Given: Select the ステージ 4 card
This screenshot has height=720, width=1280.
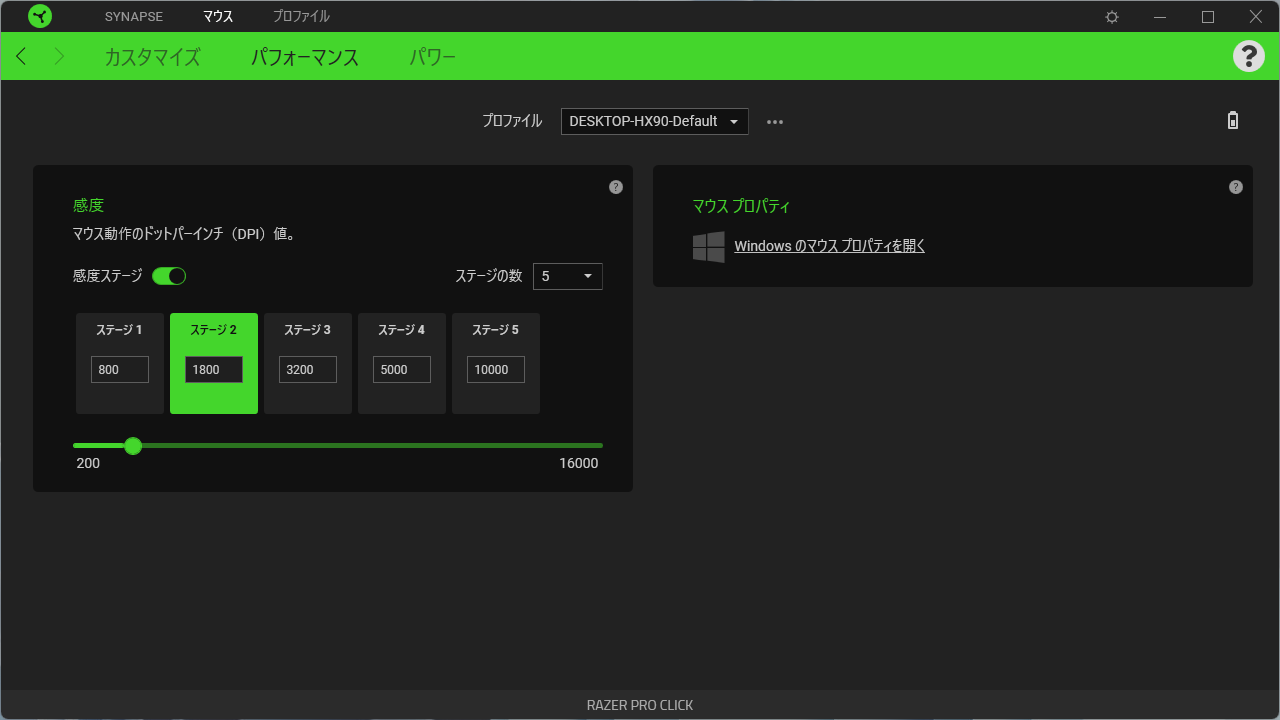Looking at the screenshot, I should point(402,363).
